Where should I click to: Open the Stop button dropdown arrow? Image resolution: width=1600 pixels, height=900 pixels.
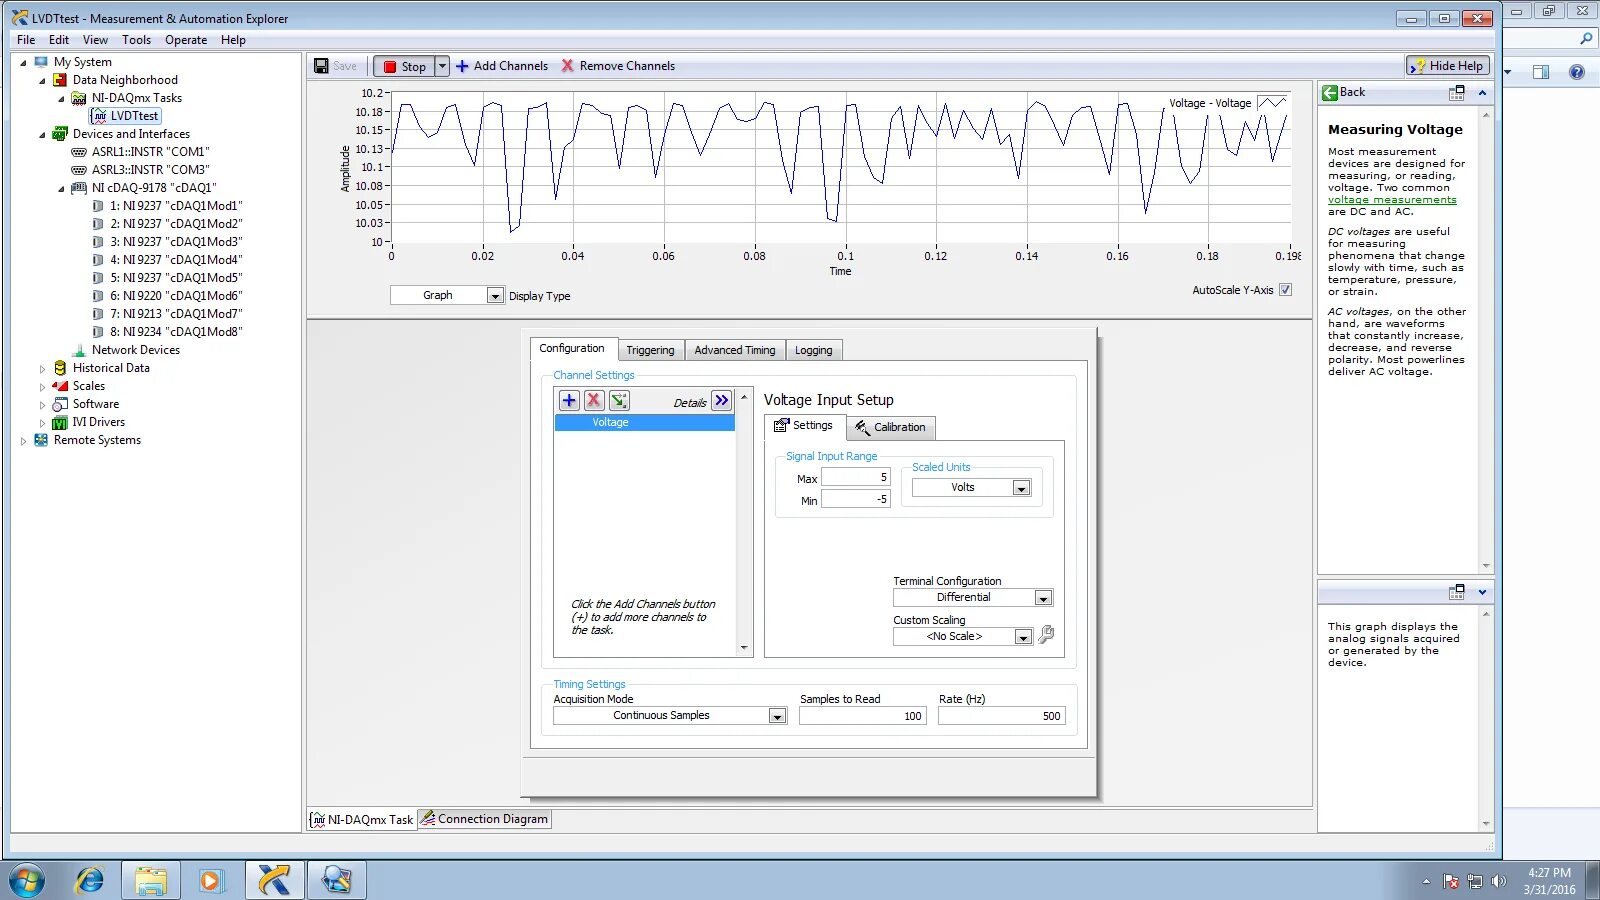click(x=442, y=67)
